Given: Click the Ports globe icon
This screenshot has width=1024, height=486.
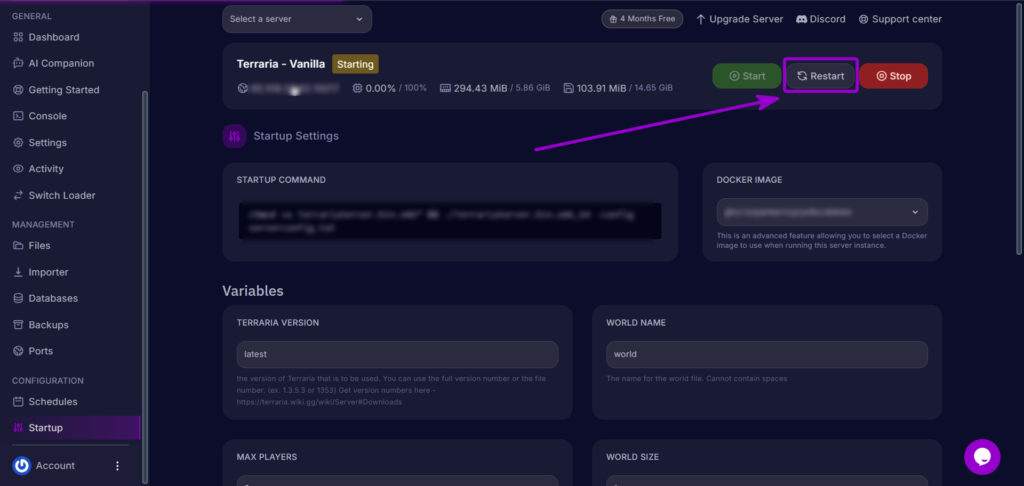Looking at the screenshot, I should coord(18,351).
